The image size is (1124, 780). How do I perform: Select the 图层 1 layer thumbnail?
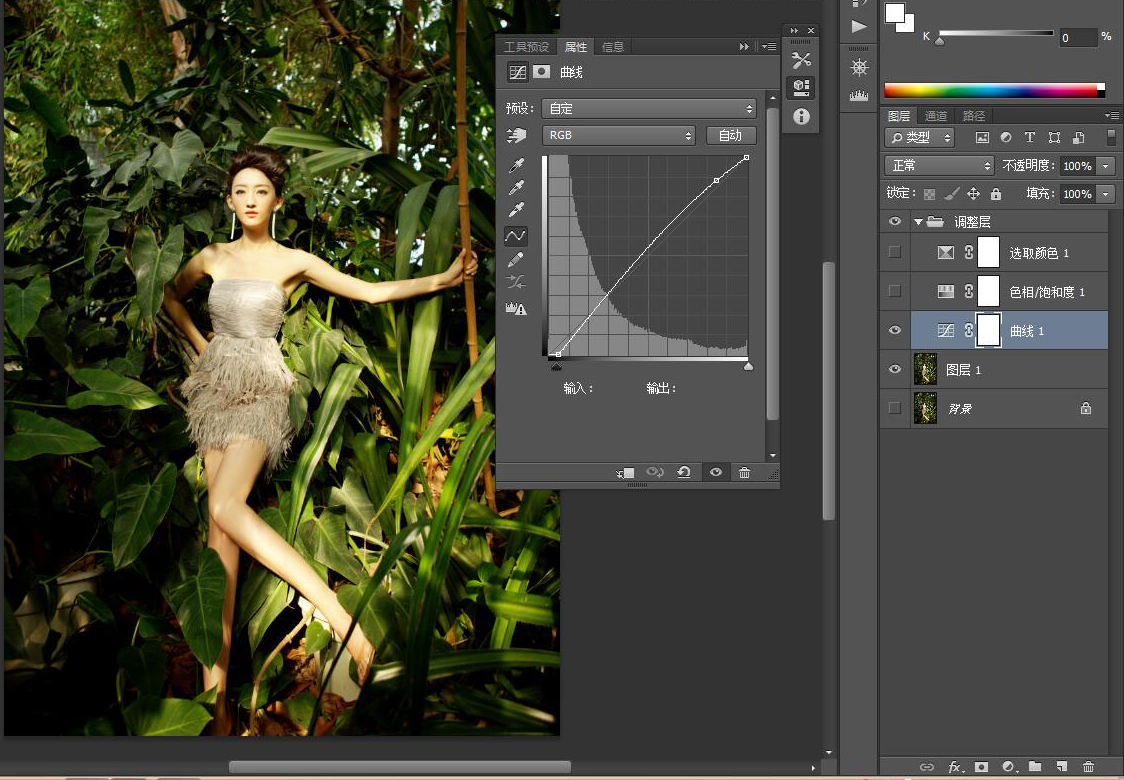tap(926, 369)
